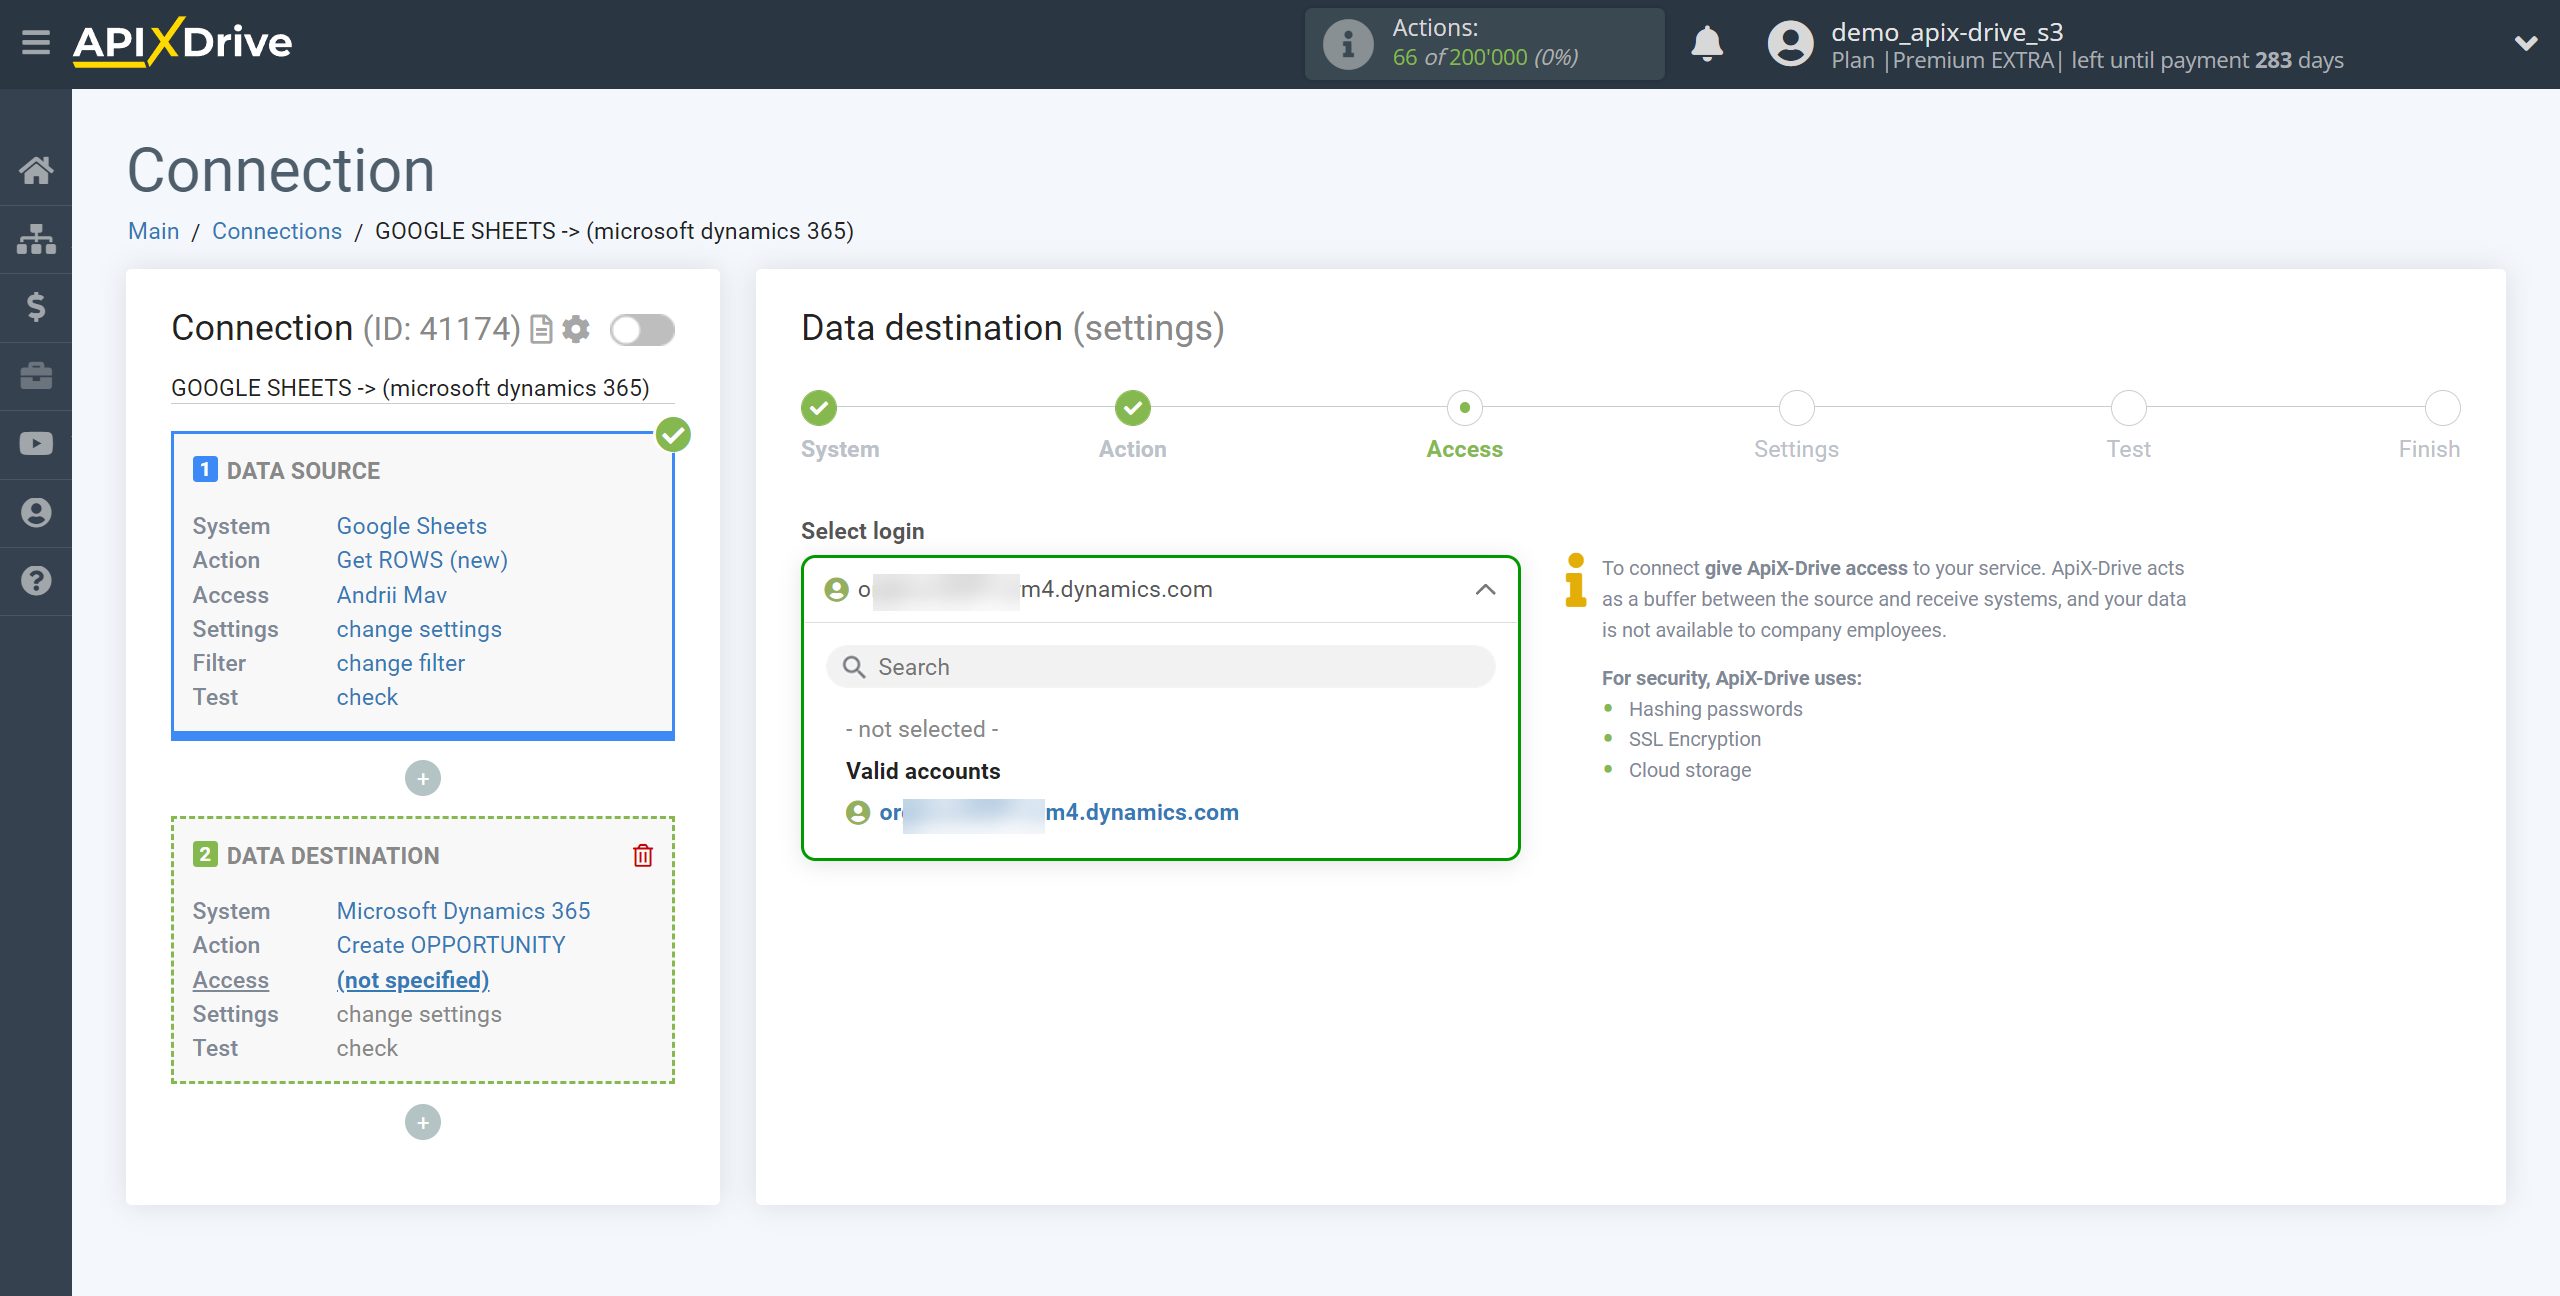Open the connections sitemap sidebar icon
The image size is (2560, 1296).
coord(36,239)
